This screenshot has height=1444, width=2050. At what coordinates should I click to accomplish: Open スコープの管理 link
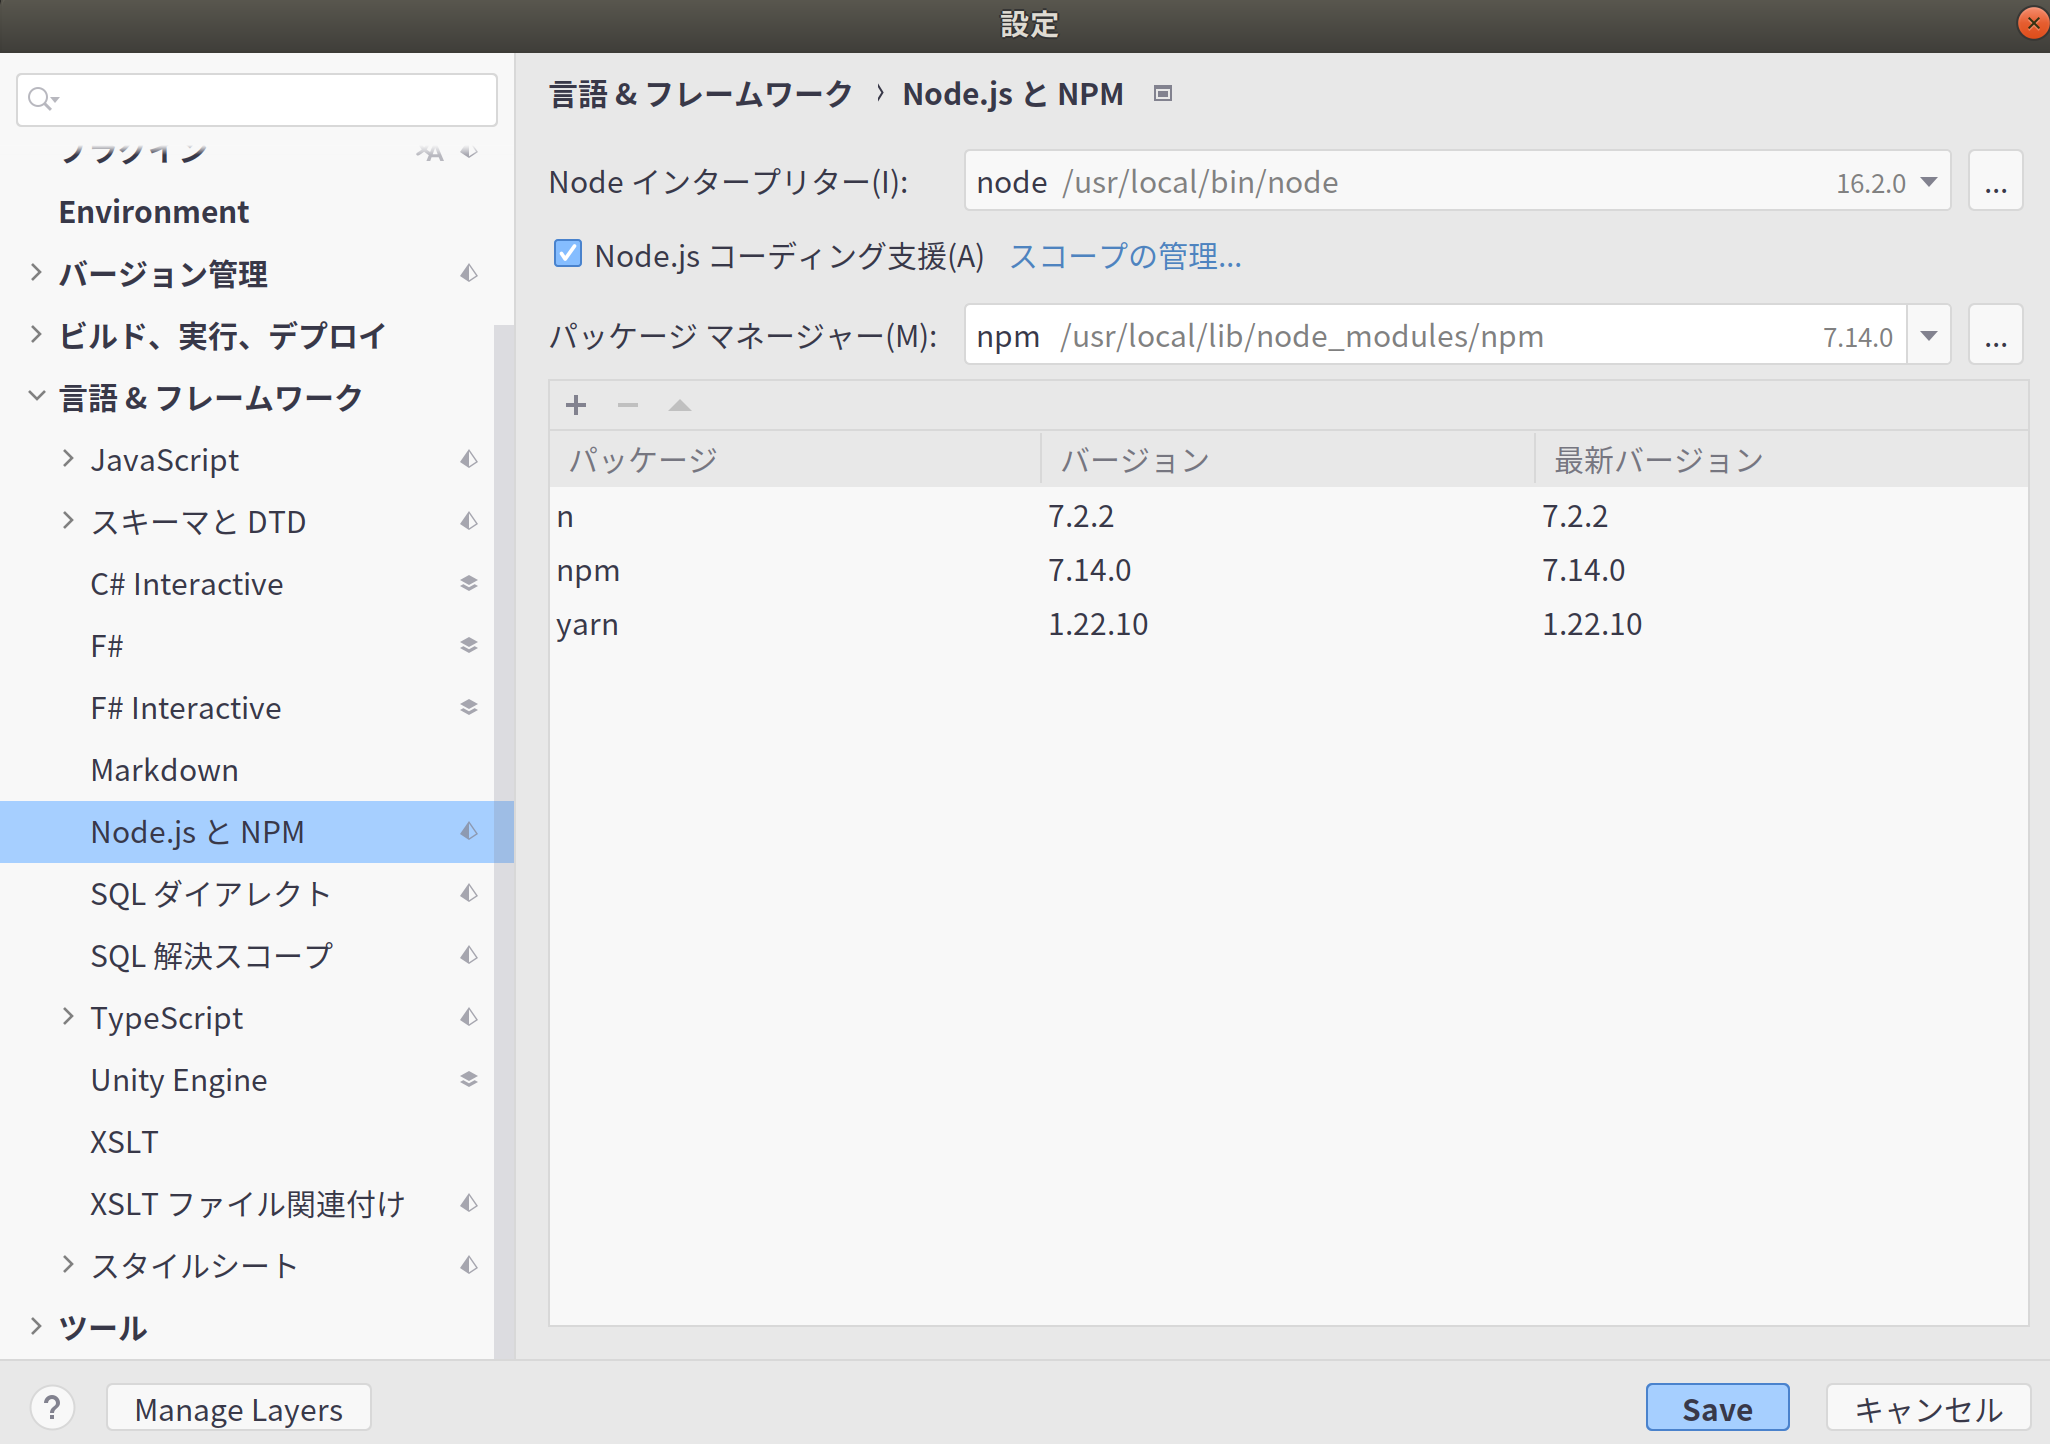(x=1125, y=257)
